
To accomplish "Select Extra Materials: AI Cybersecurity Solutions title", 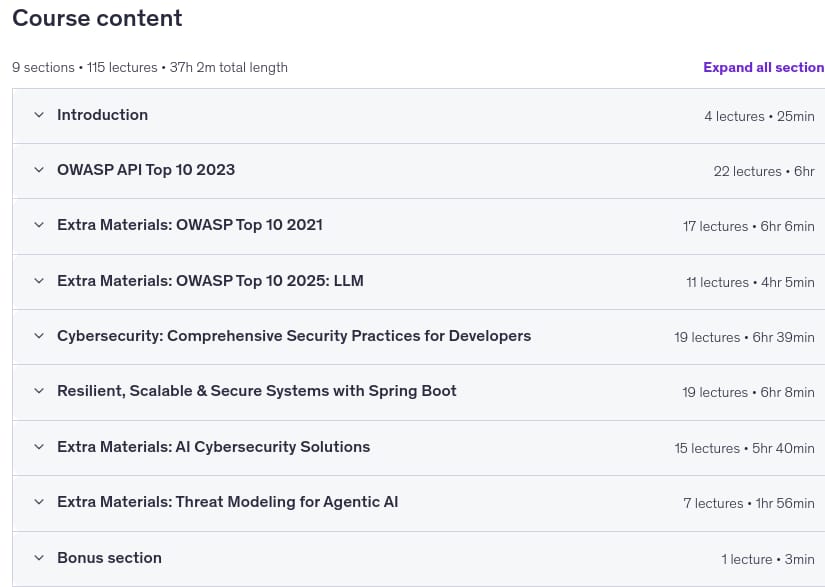I will coord(214,447).
